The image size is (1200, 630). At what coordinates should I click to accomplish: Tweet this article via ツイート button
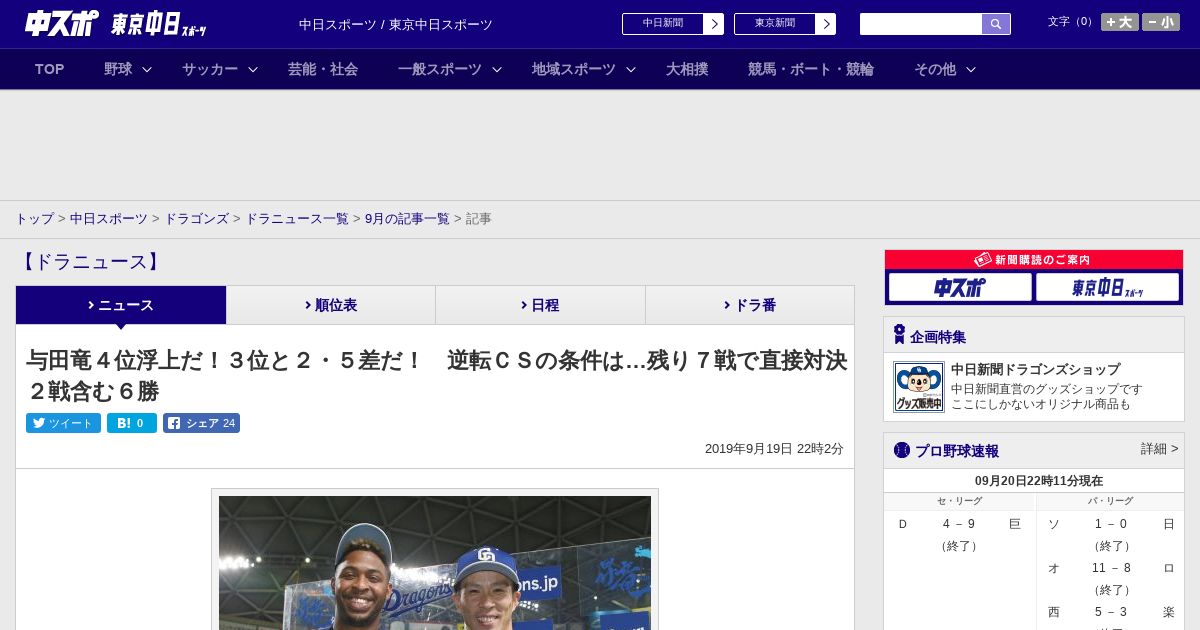[x=63, y=423]
